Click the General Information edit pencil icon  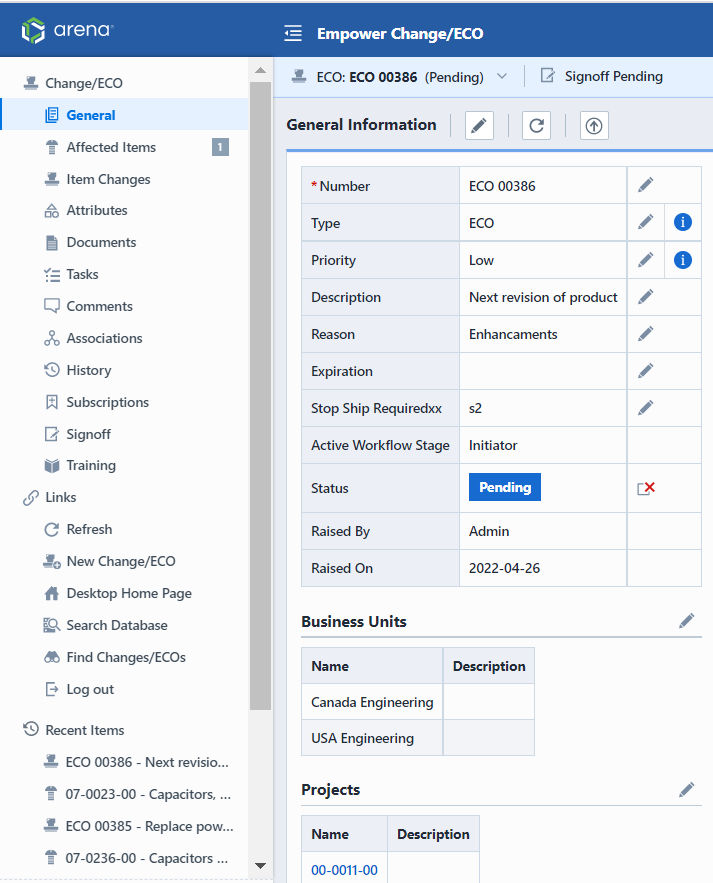[x=480, y=125]
